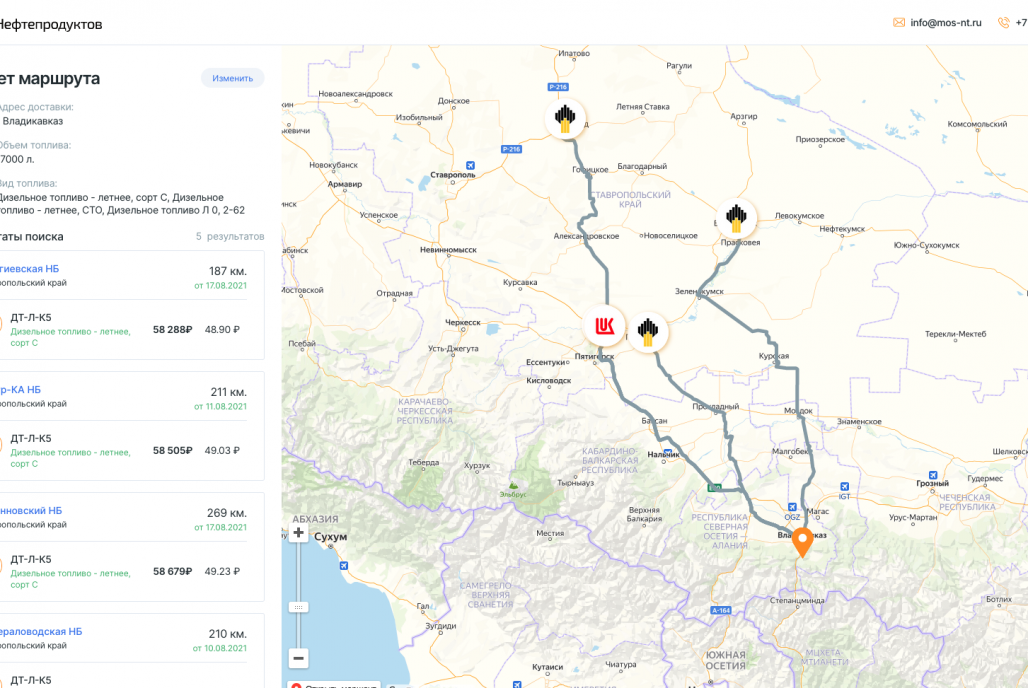
Task: Zoom in the map with plus button
Action: [x=298, y=533]
